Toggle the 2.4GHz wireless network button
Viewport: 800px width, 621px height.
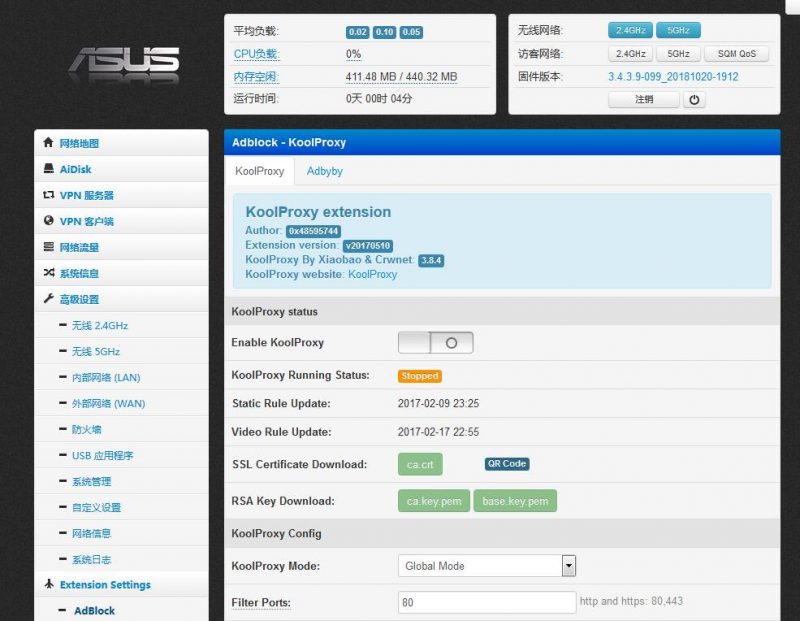point(630,30)
